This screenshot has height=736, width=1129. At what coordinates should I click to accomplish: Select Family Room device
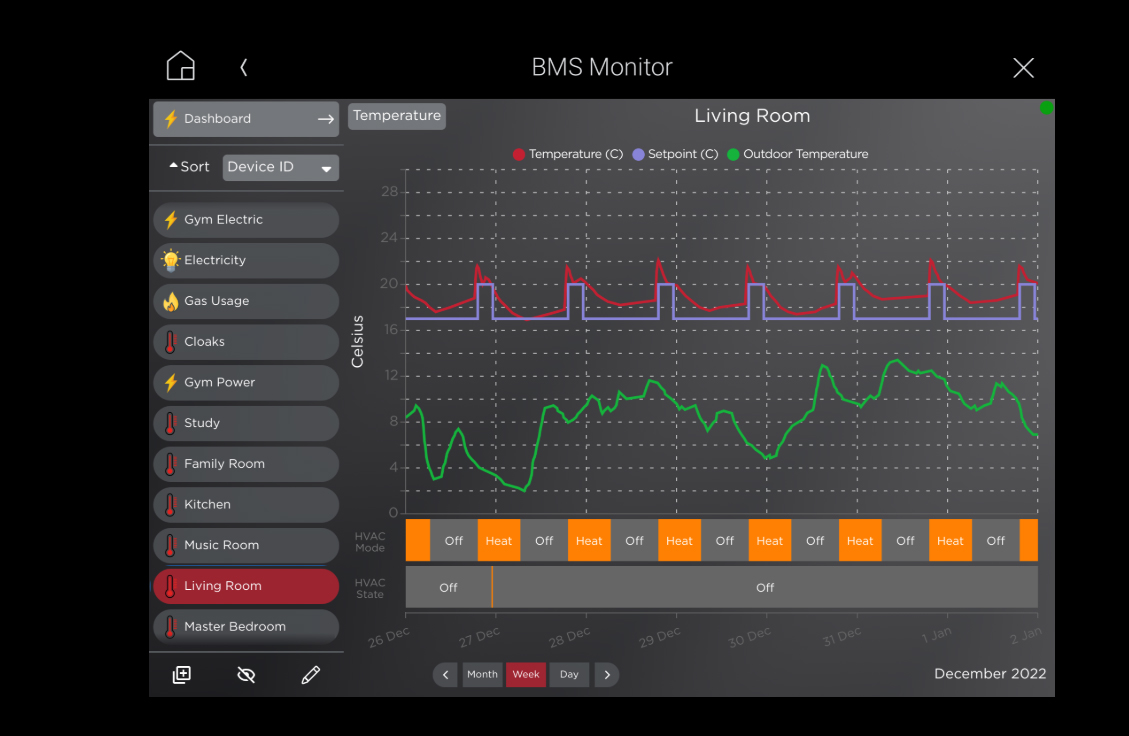pyautogui.click(x=246, y=464)
